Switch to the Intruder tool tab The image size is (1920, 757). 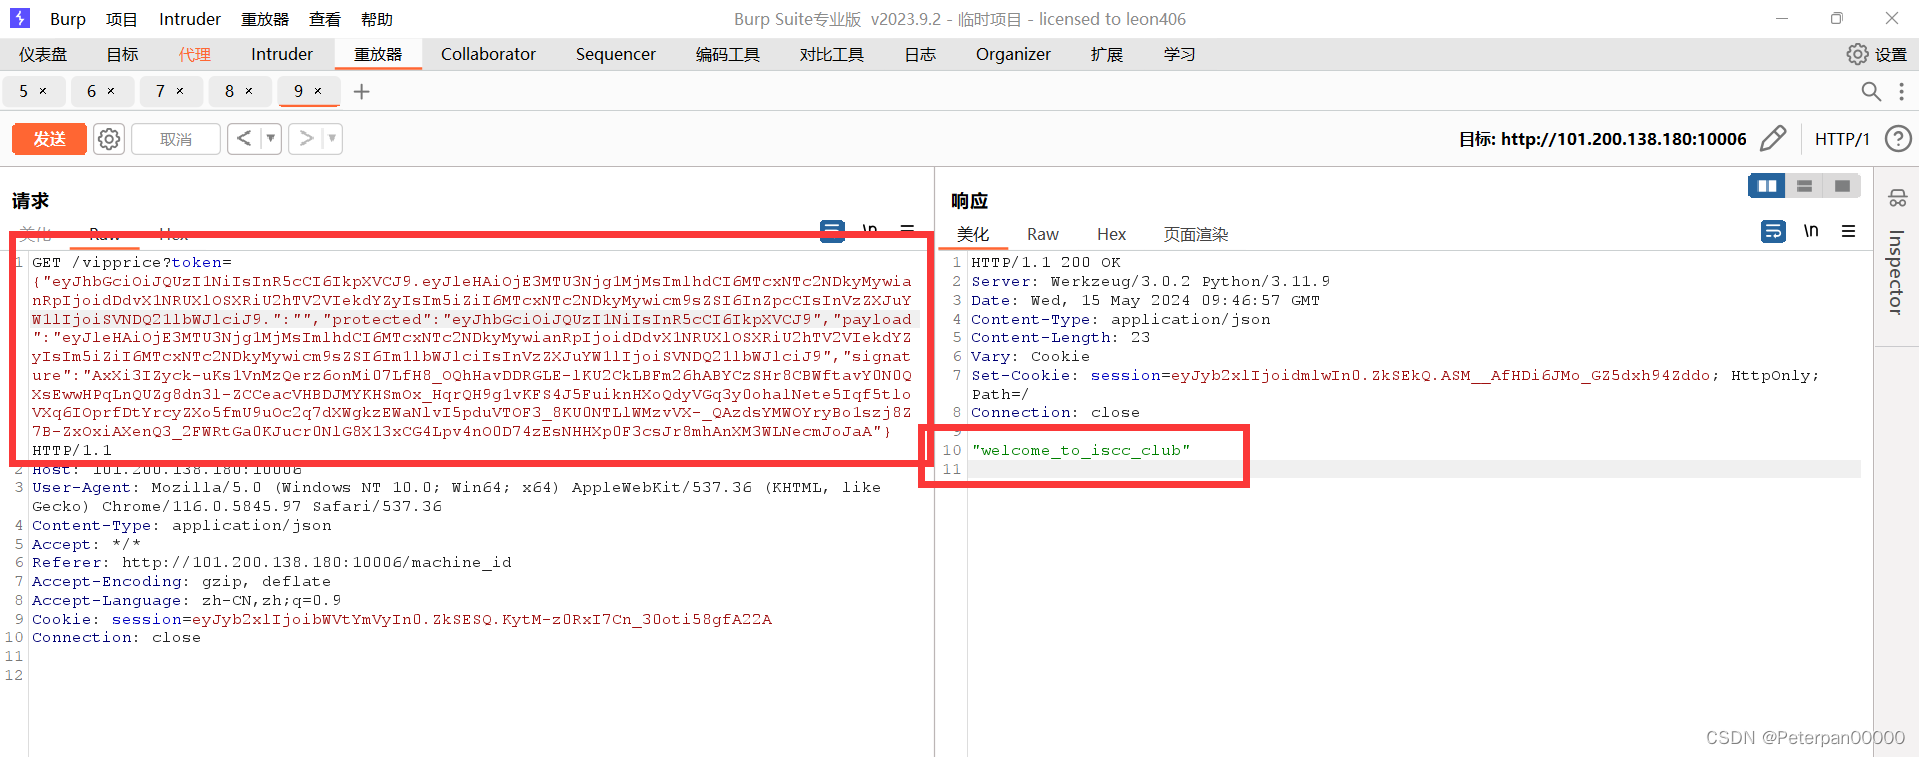[x=282, y=54]
